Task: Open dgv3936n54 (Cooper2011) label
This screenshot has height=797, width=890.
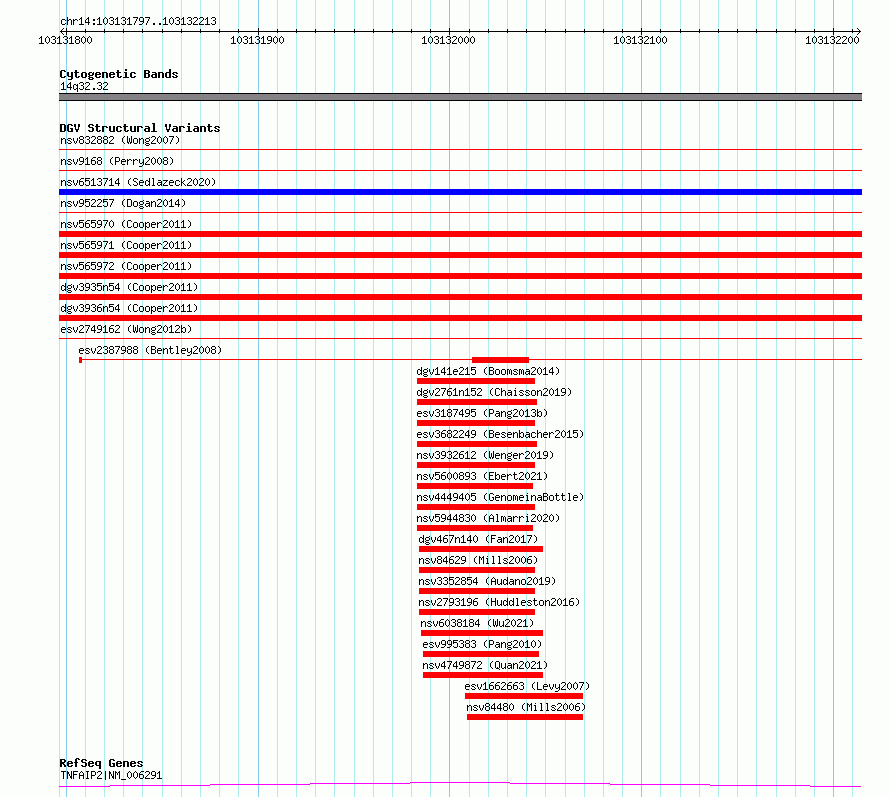Action: [x=129, y=308]
